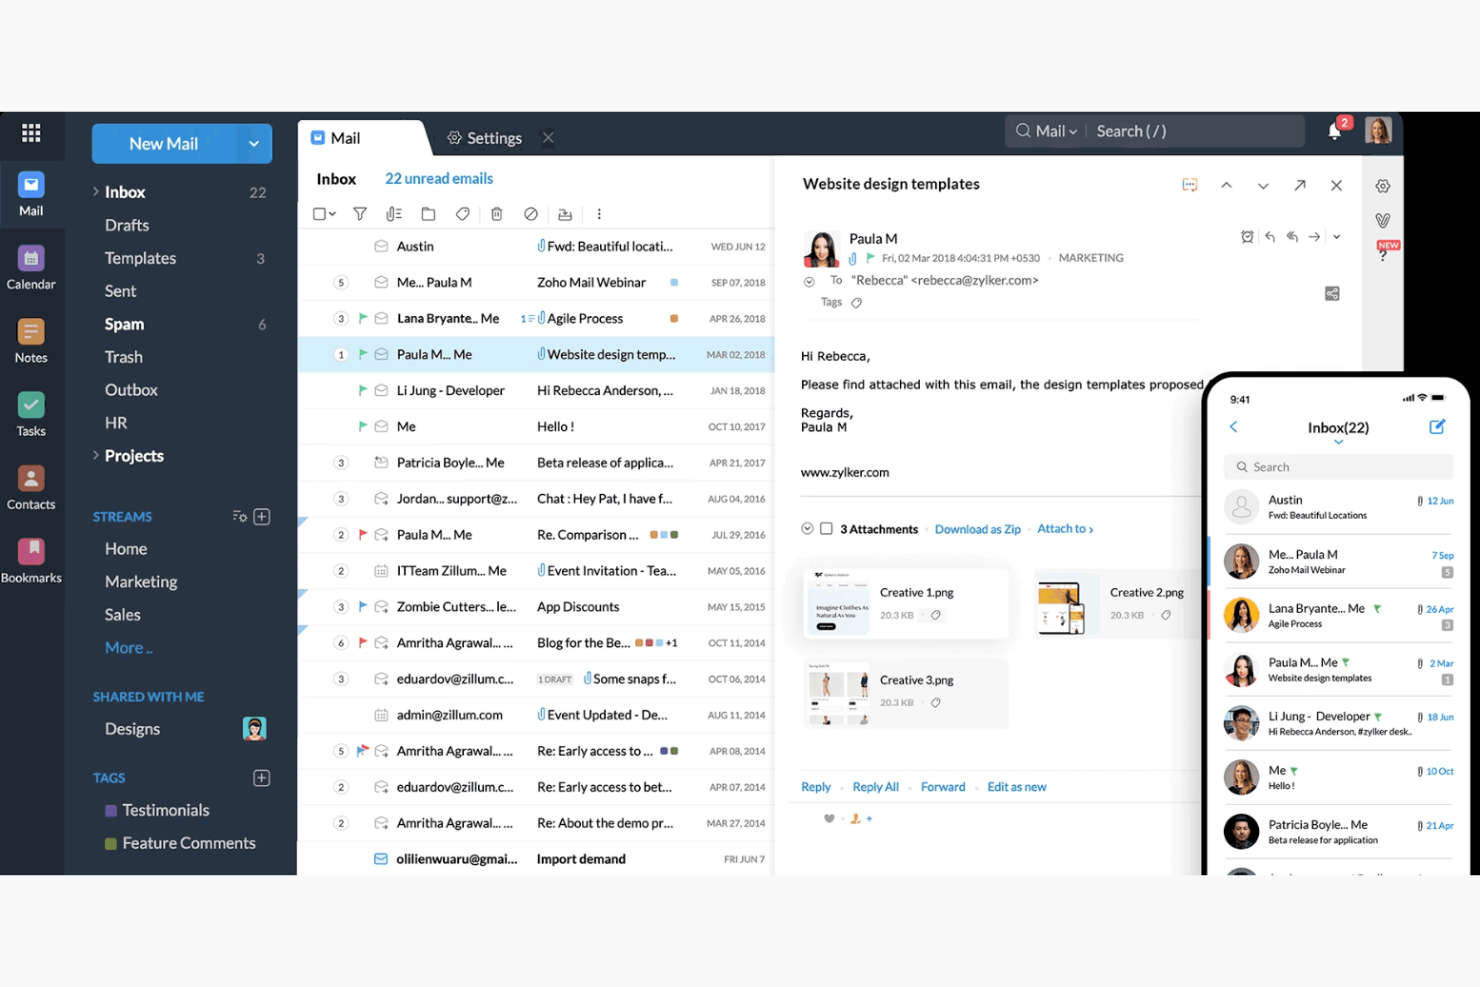
Task: Expand the Inbox folder
Action: coord(96,191)
